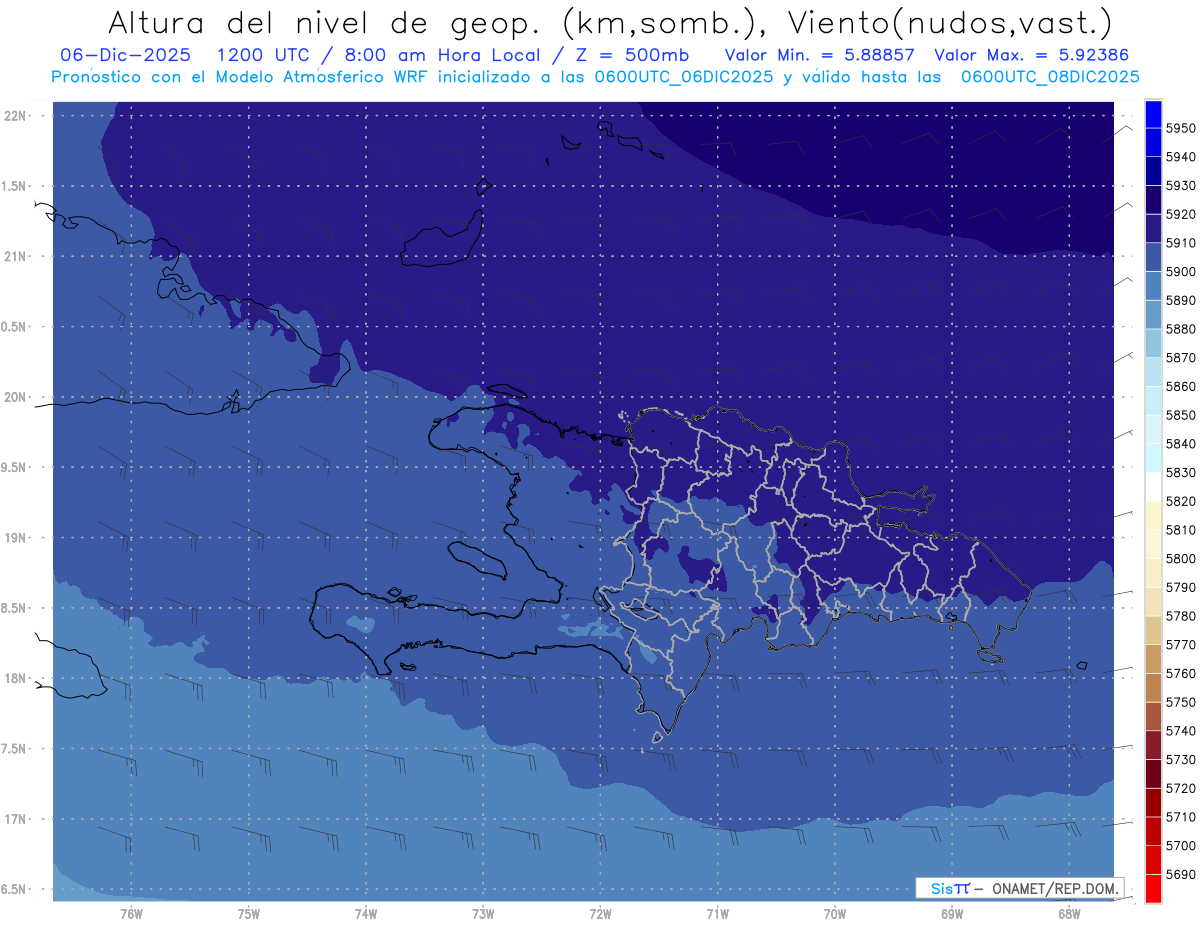This screenshot has width=1200, height=927.
Task: Click the 68W longitude label
Action: pos(1069,913)
